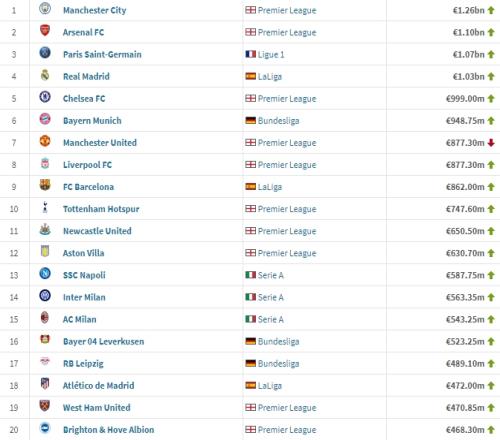Click the AC Milan club crest
This screenshot has height=440, width=500.
tap(45, 317)
